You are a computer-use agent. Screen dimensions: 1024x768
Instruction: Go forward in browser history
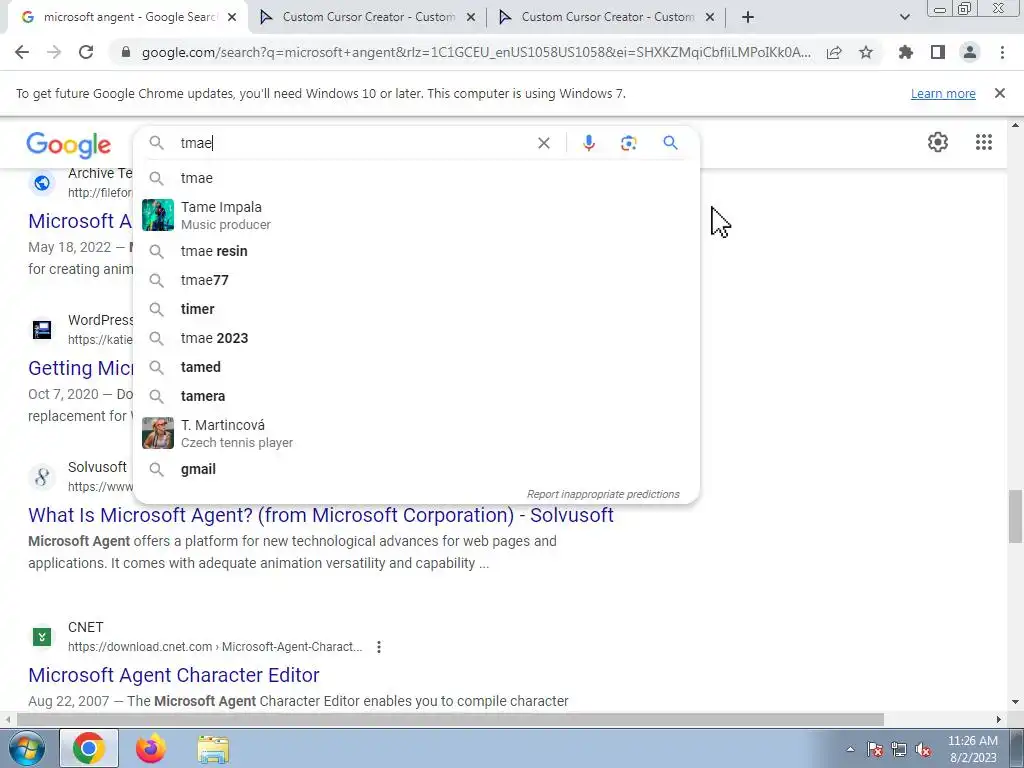(54, 52)
